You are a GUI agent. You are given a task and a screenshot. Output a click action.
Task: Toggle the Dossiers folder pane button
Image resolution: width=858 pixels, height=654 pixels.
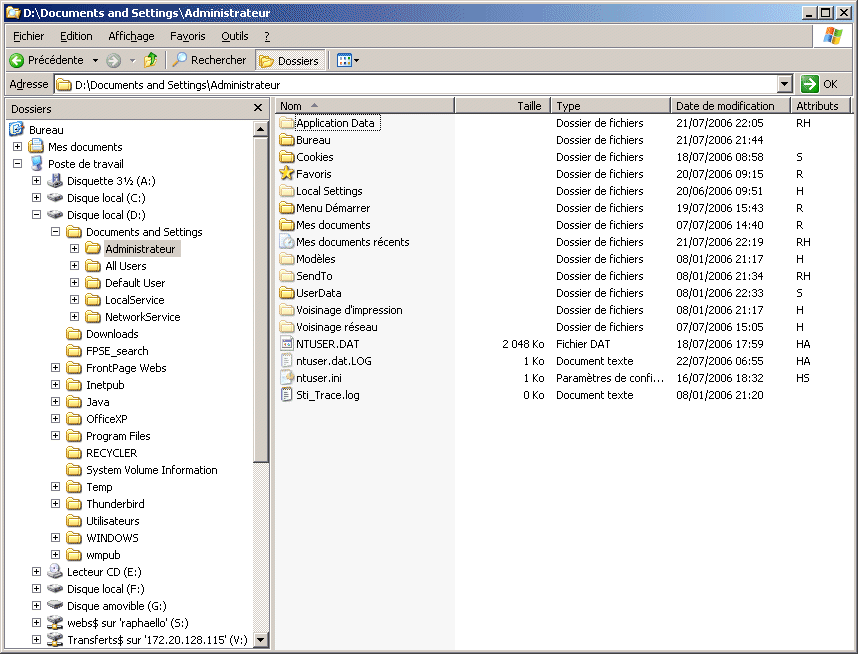point(289,61)
